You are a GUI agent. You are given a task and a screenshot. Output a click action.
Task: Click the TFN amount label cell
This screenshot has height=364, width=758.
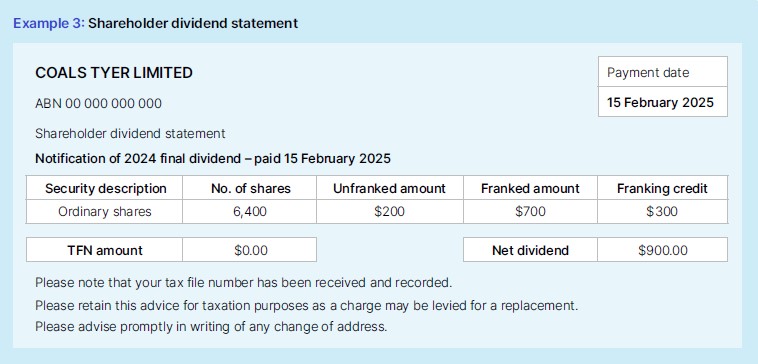point(104,250)
